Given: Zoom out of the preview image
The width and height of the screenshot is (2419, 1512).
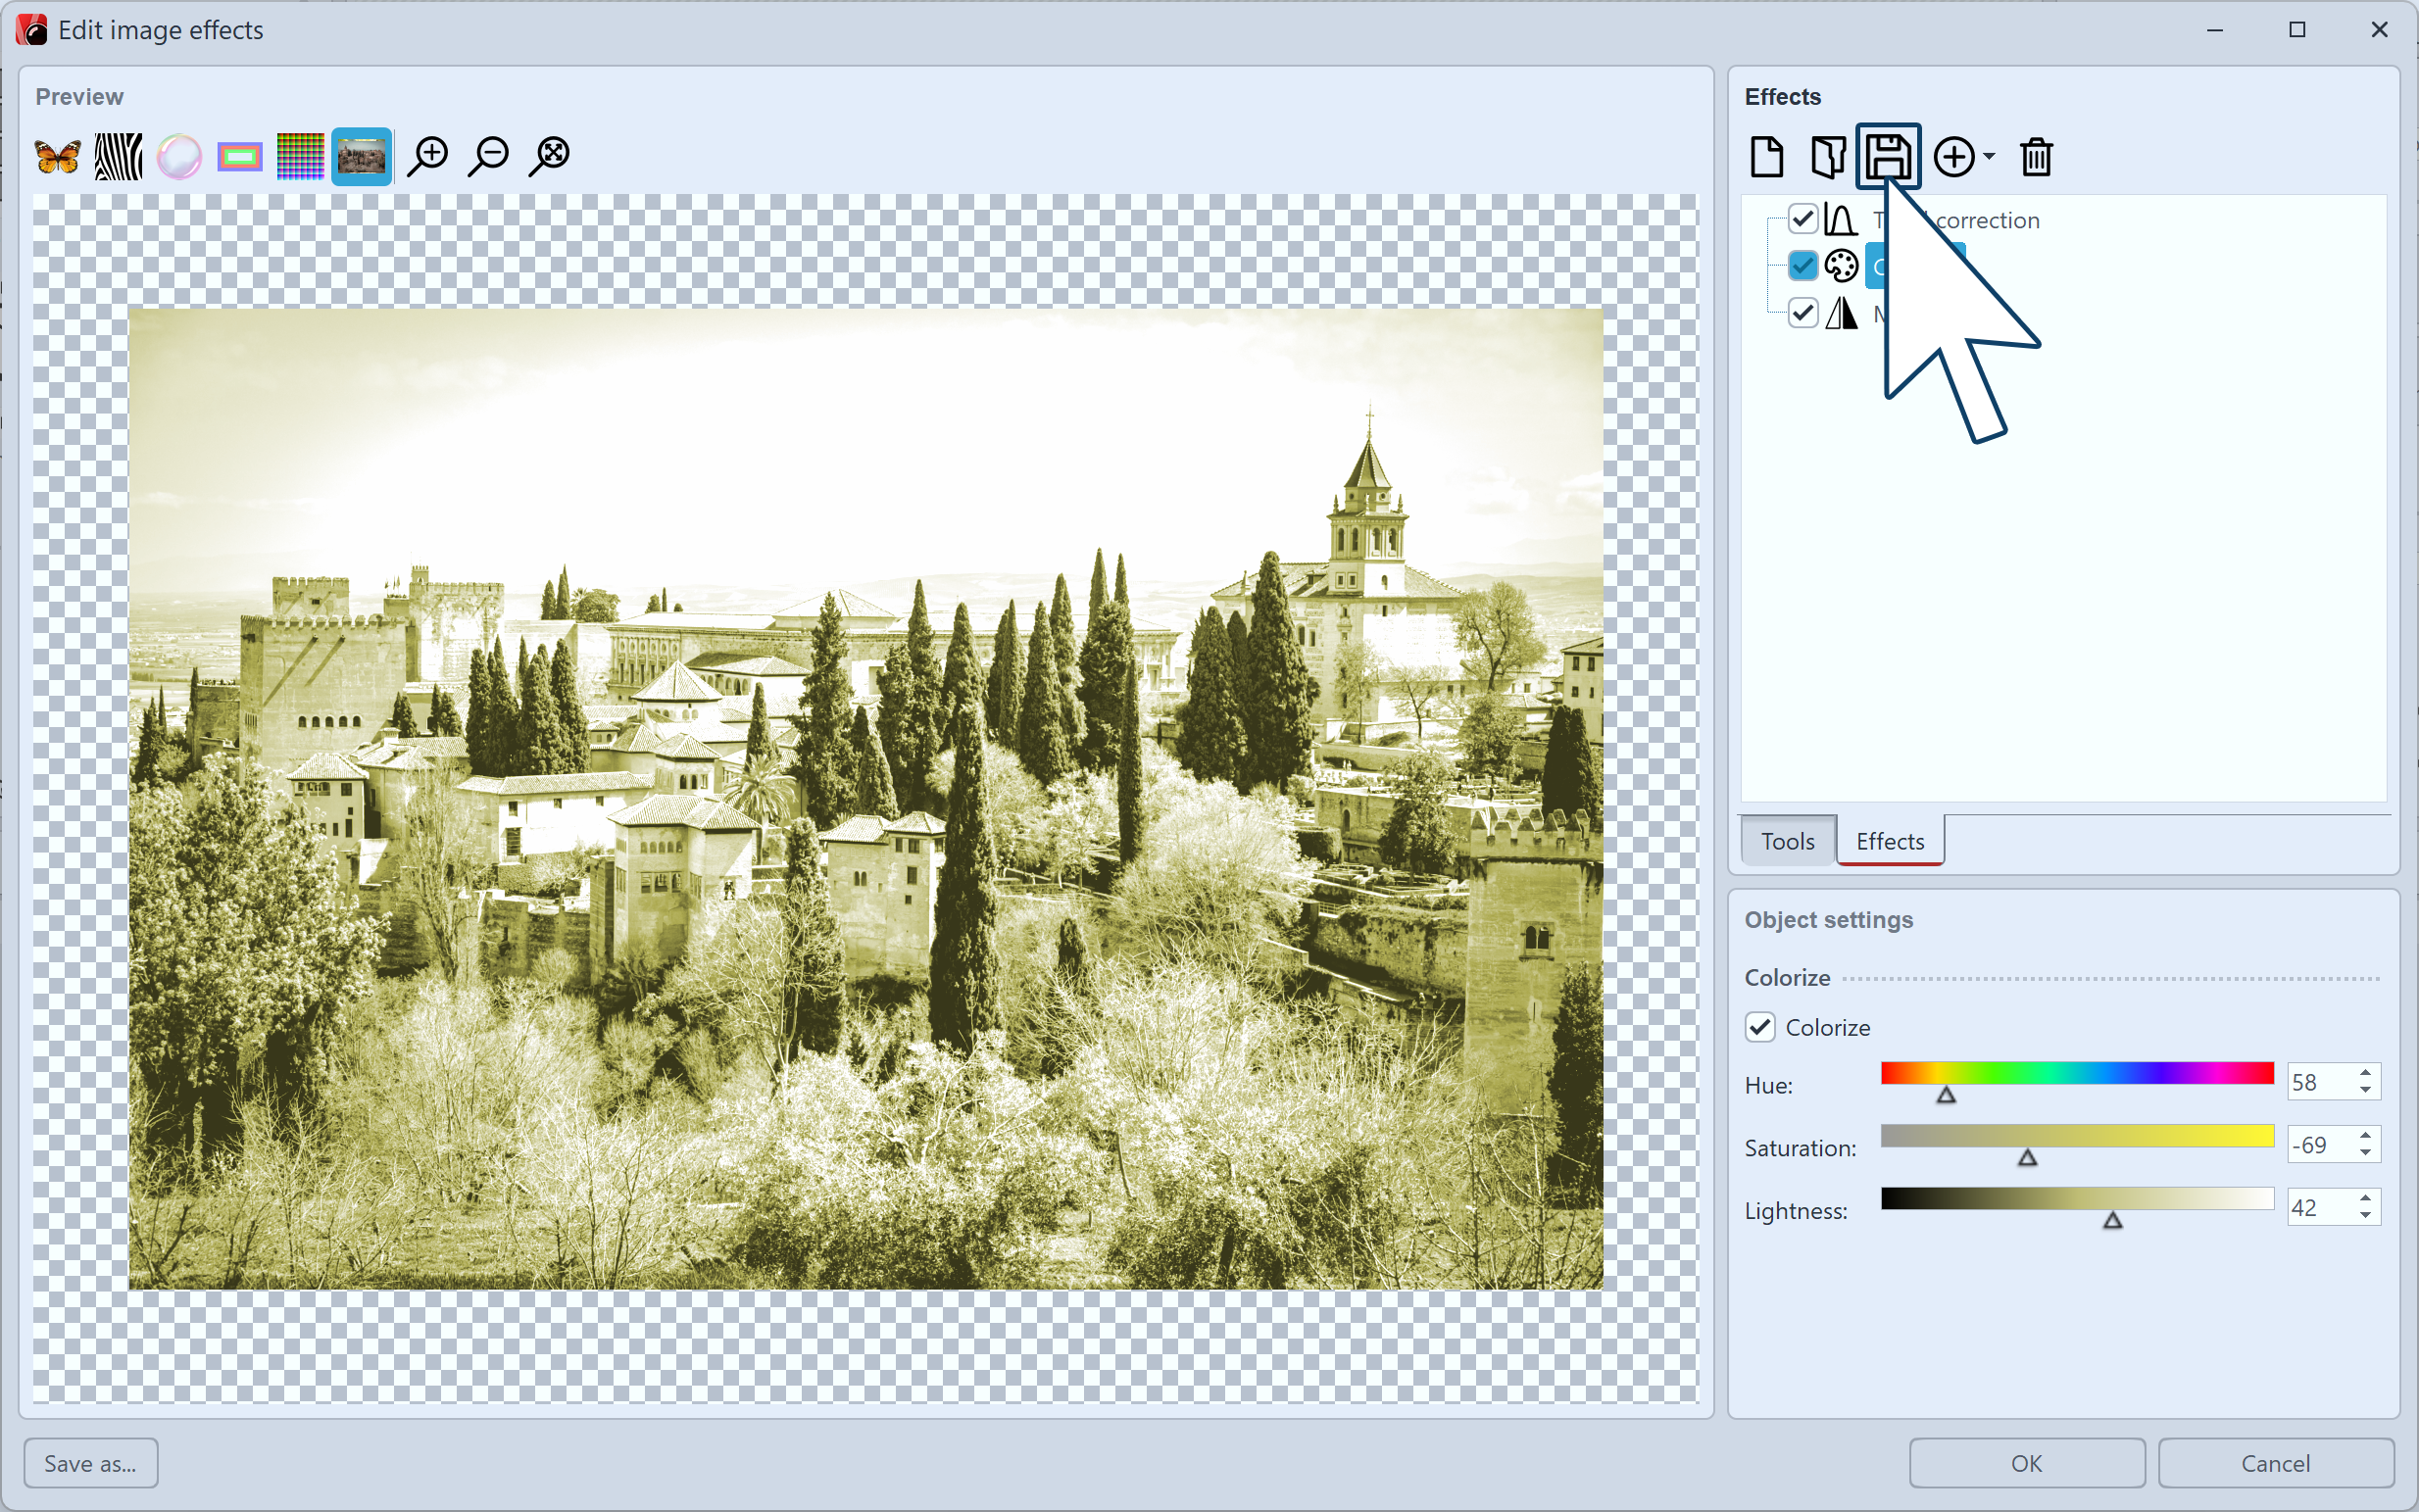Looking at the screenshot, I should coord(489,155).
